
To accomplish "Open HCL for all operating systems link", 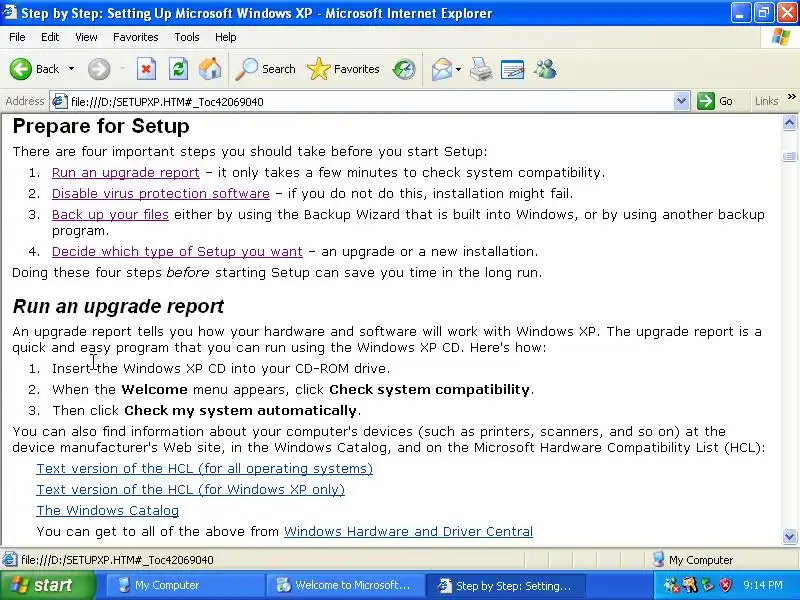I will 205,468.
